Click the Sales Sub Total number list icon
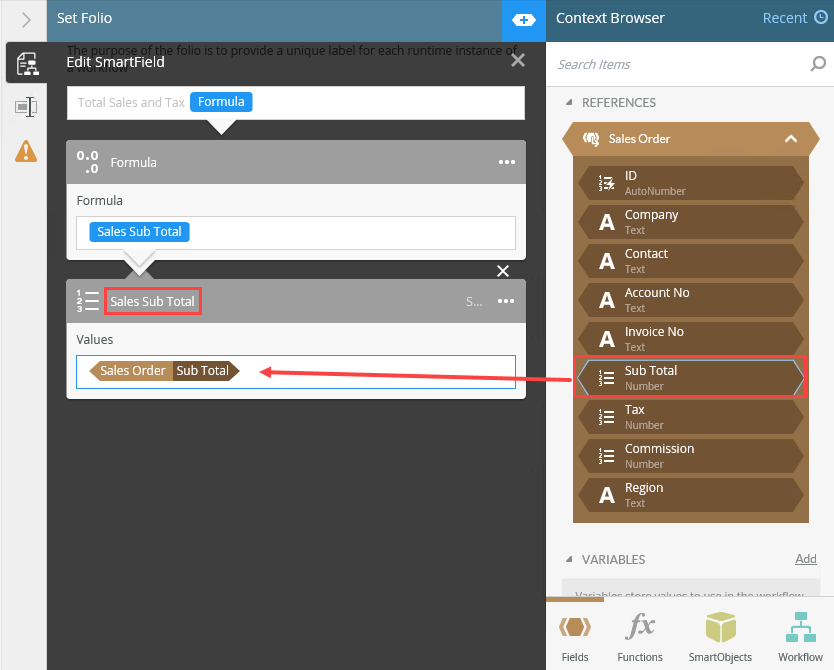 tap(87, 301)
